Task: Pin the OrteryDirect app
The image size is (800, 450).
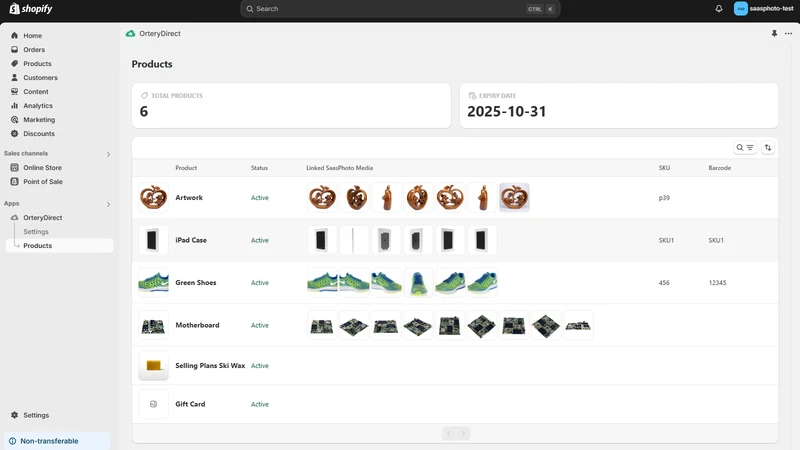Action: coord(774,34)
